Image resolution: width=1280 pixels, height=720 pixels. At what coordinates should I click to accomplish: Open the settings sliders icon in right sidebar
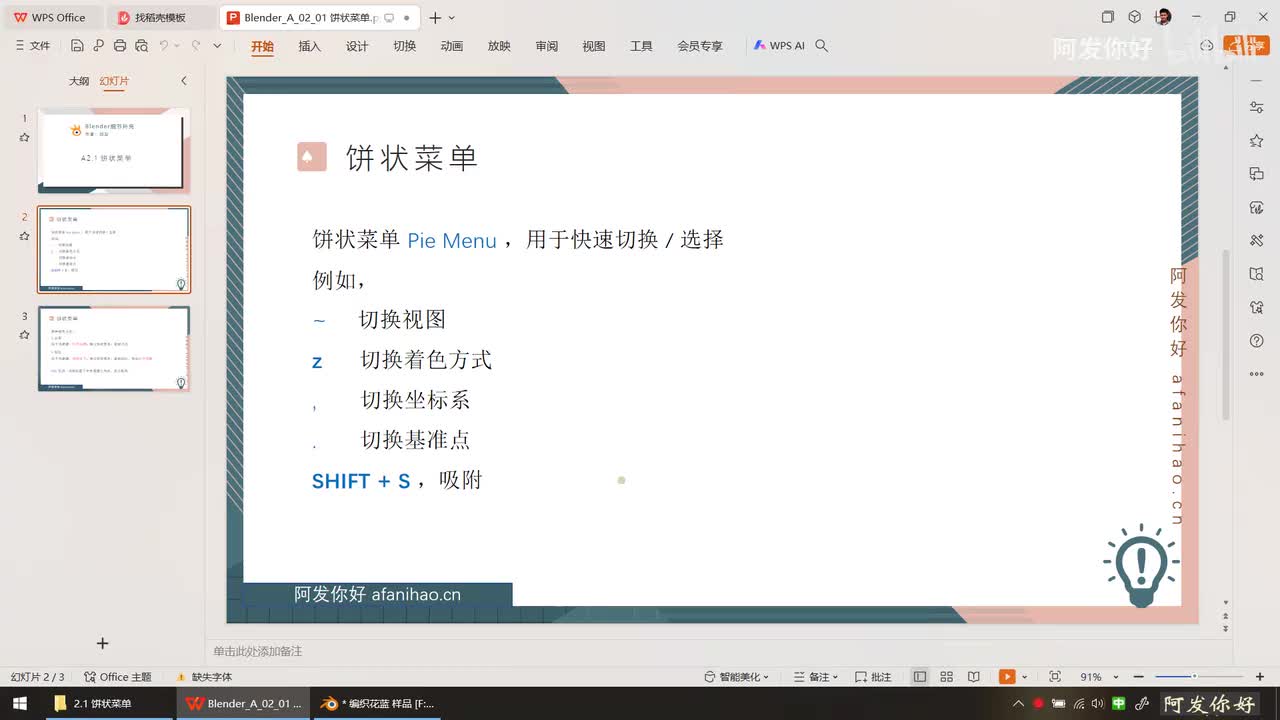coord(1257,107)
